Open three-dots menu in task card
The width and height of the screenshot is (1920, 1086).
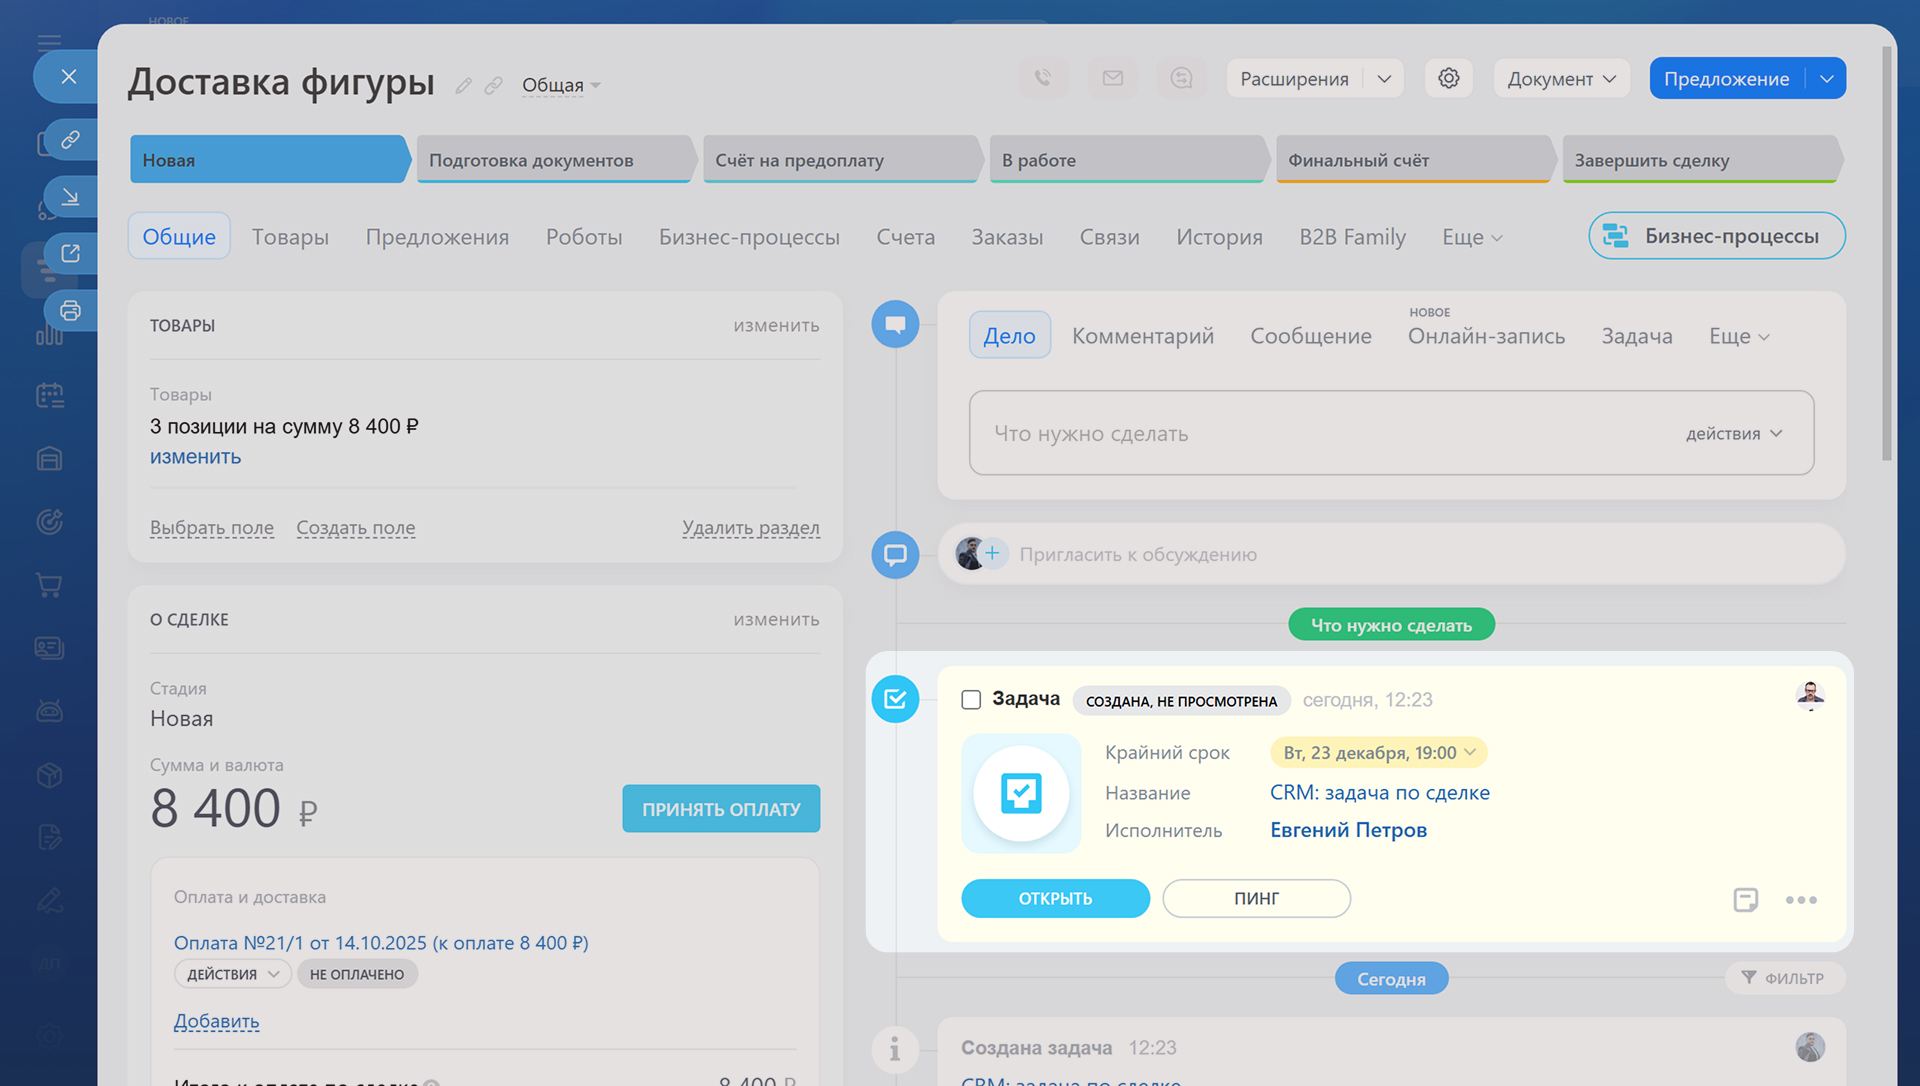coord(1801,900)
